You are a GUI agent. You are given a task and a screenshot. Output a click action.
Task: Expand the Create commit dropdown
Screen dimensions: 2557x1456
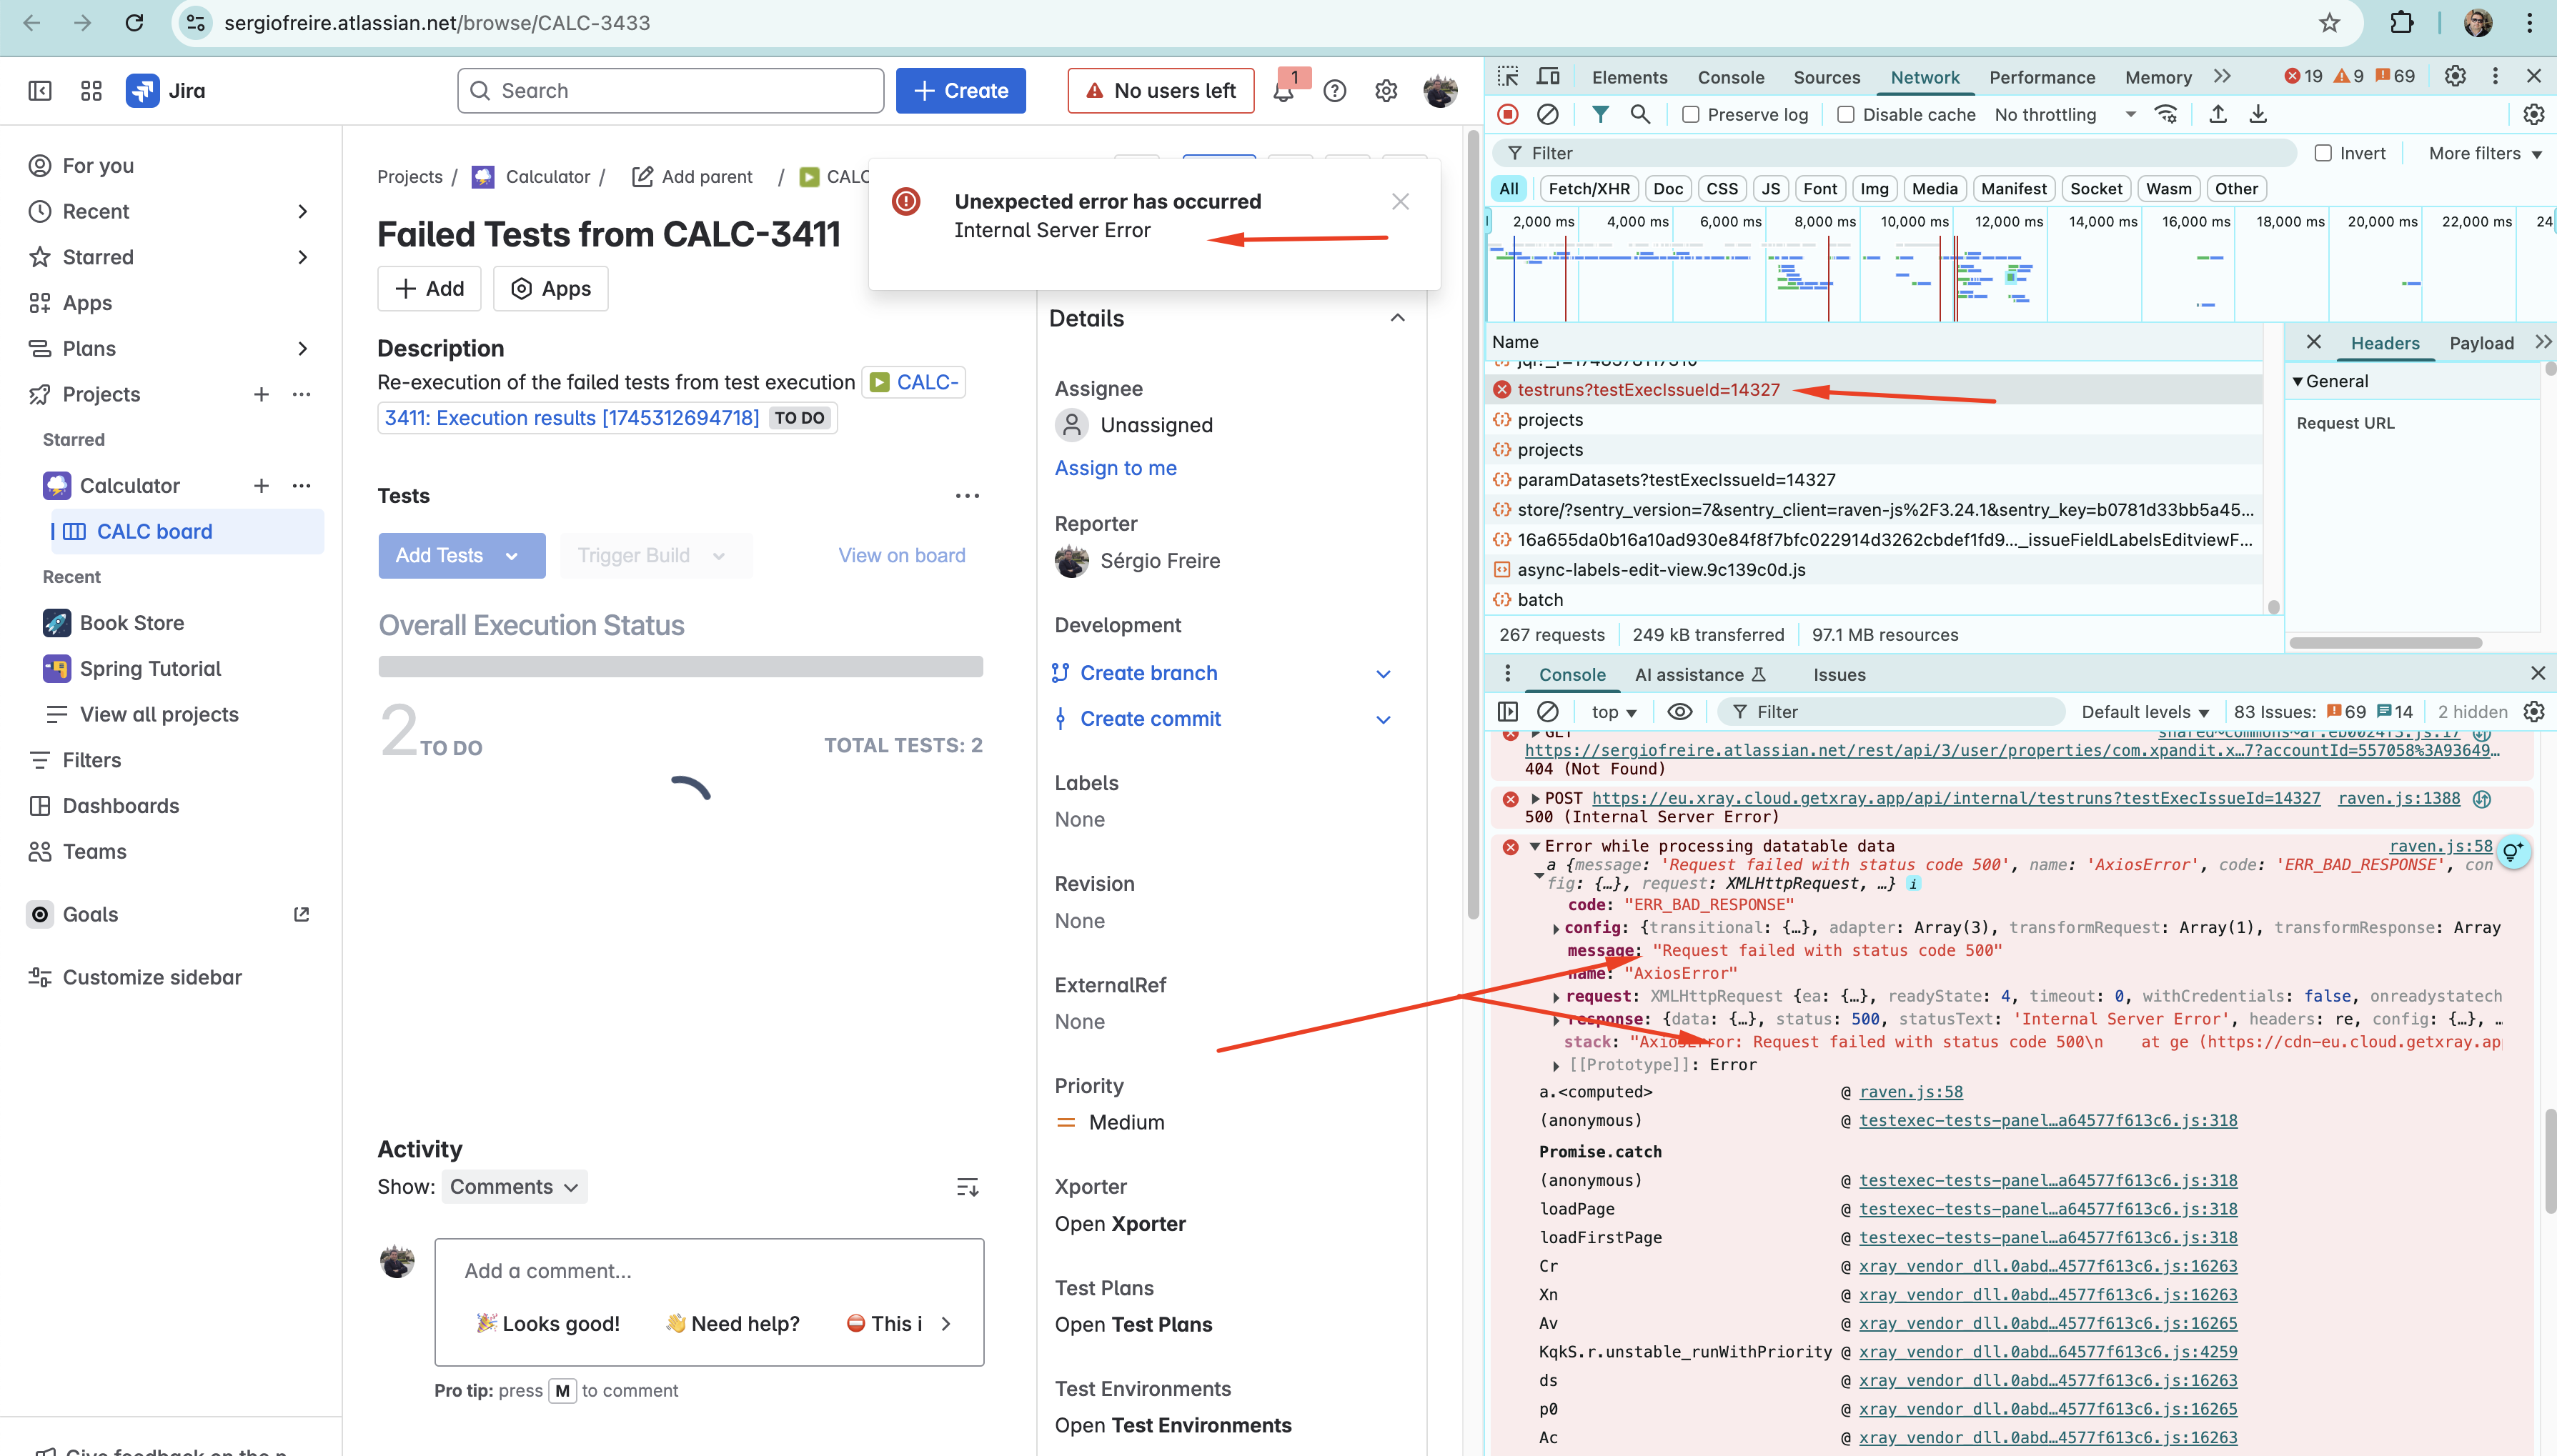1384,719
